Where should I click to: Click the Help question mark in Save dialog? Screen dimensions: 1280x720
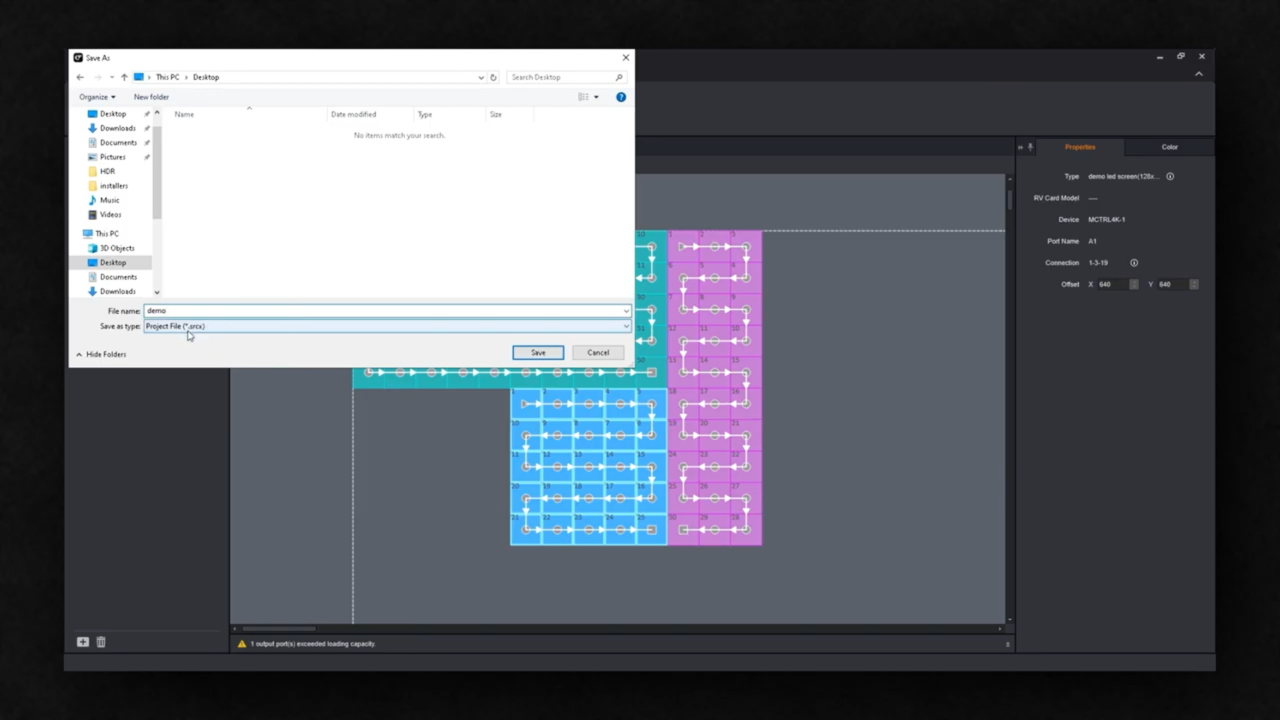(621, 97)
